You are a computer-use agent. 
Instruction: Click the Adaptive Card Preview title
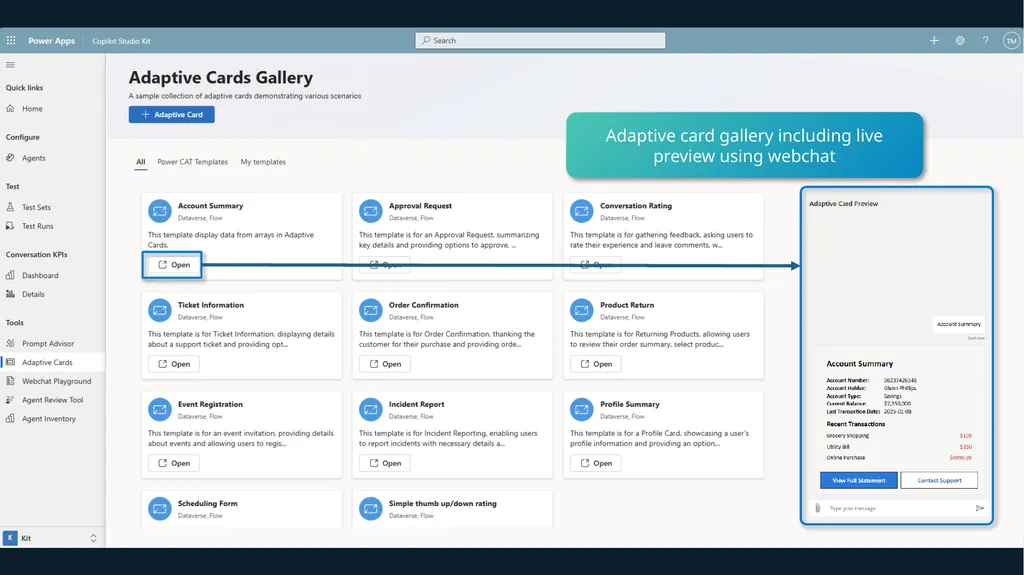[843, 203]
